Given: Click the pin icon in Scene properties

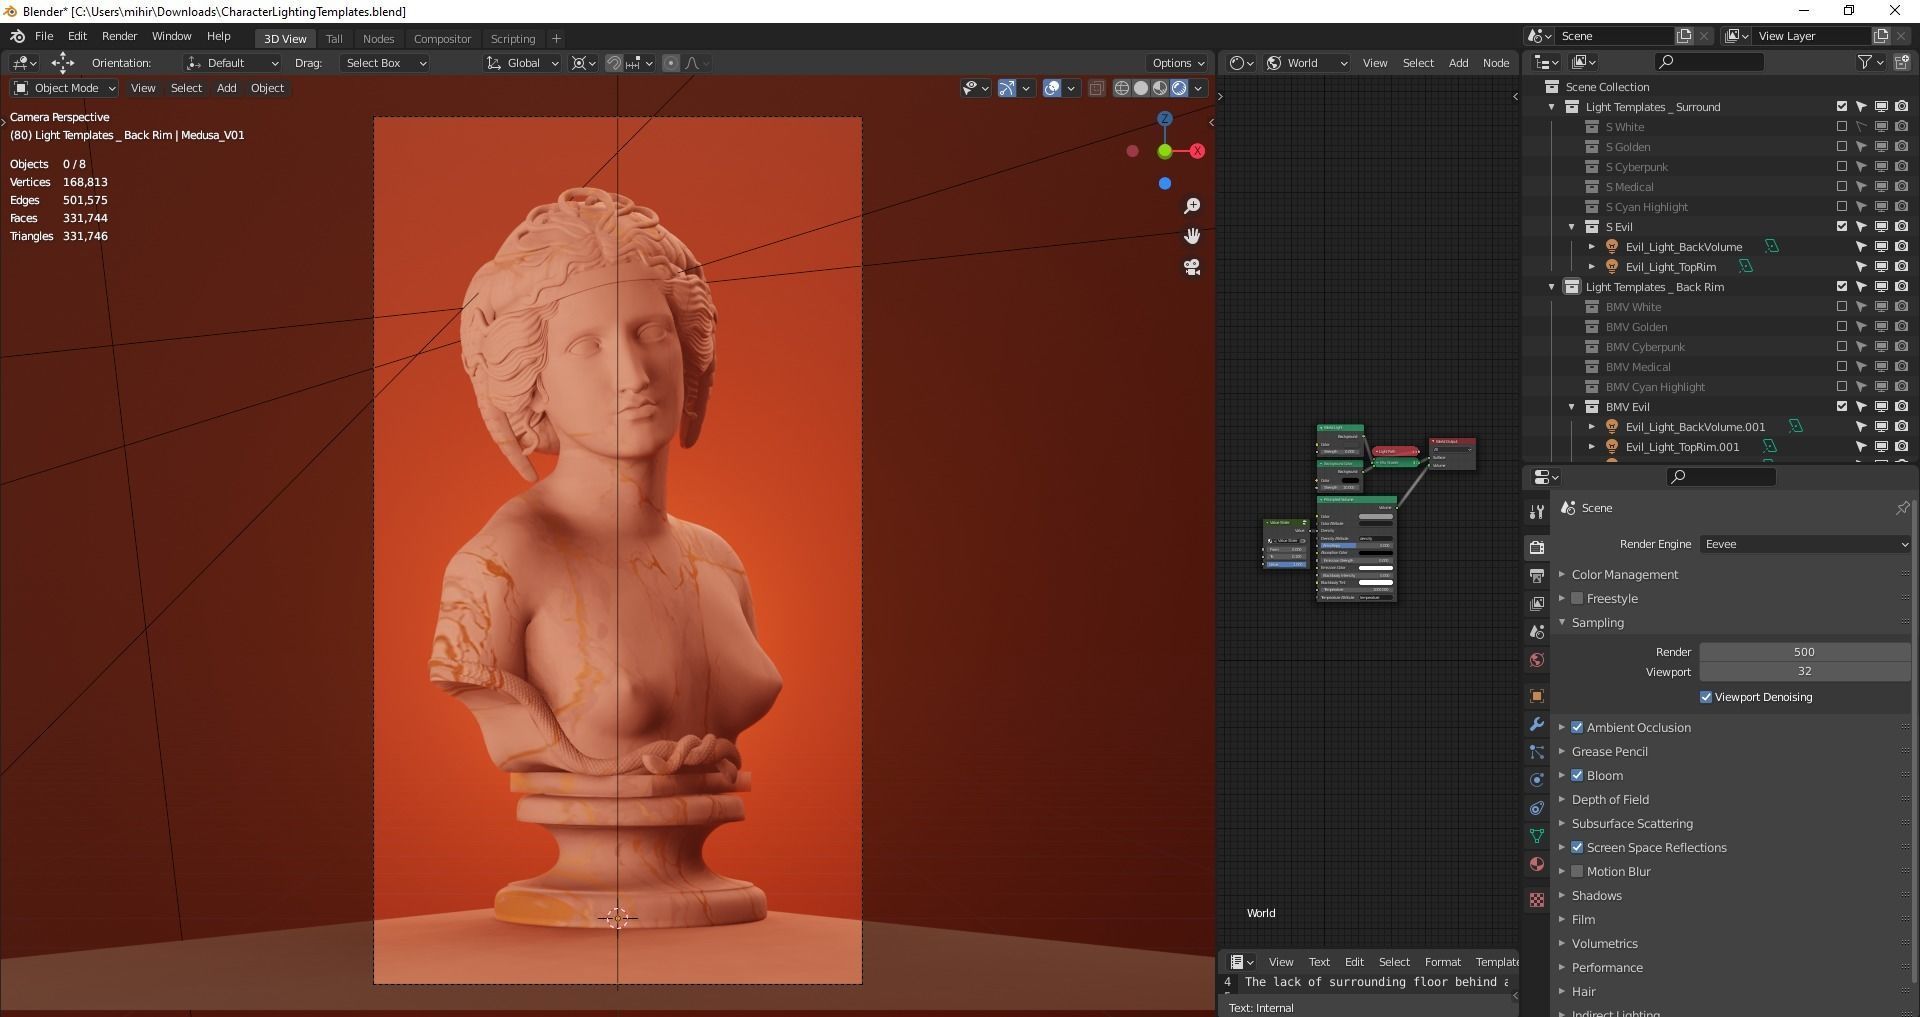Looking at the screenshot, I should point(1901,508).
